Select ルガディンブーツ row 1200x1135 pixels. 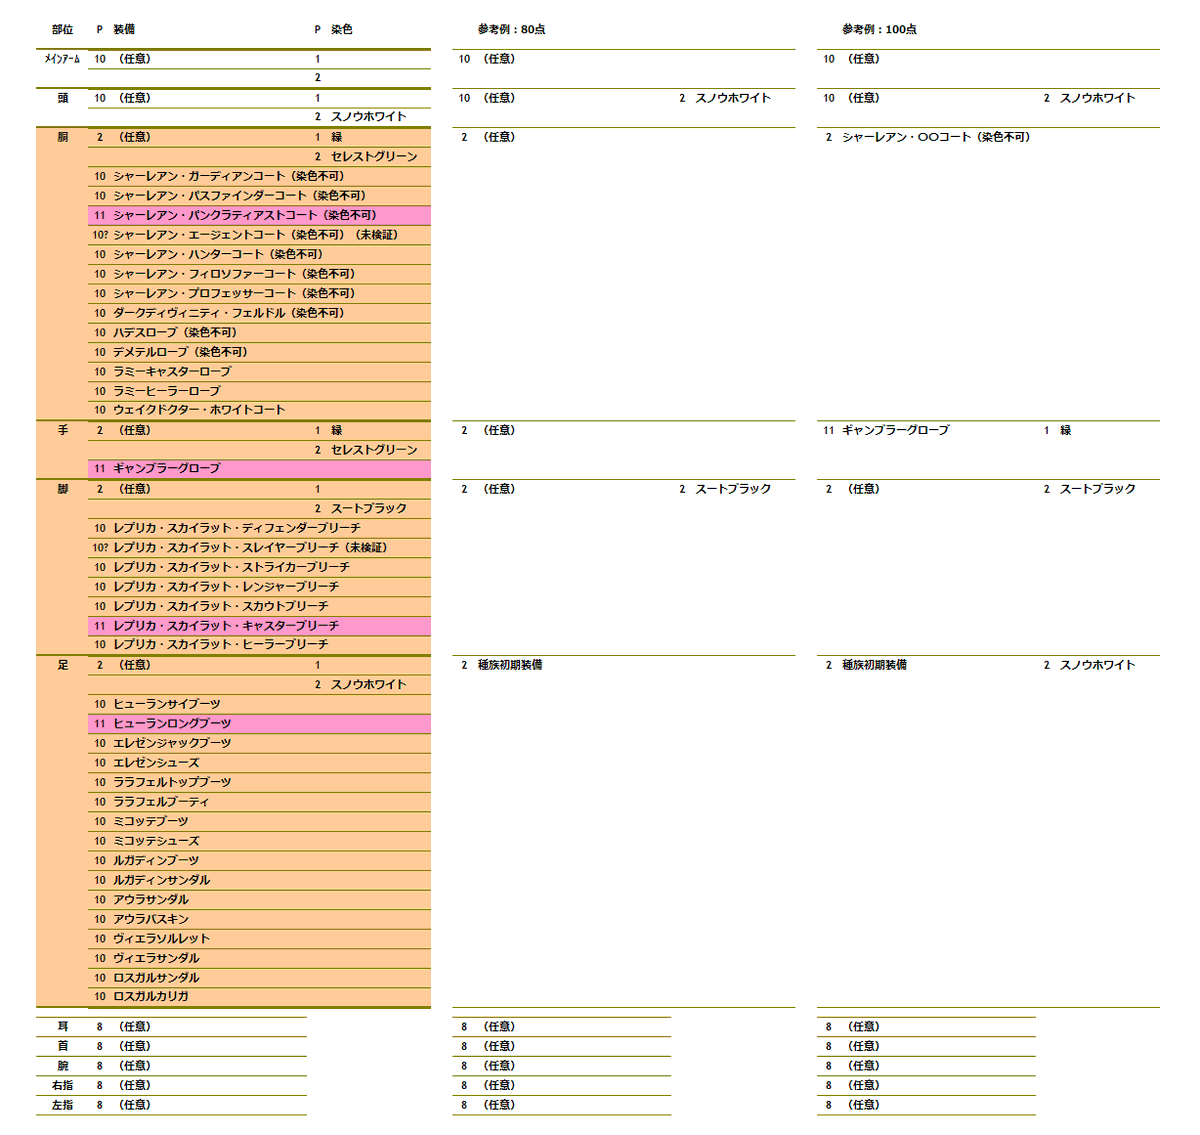click(x=260, y=860)
